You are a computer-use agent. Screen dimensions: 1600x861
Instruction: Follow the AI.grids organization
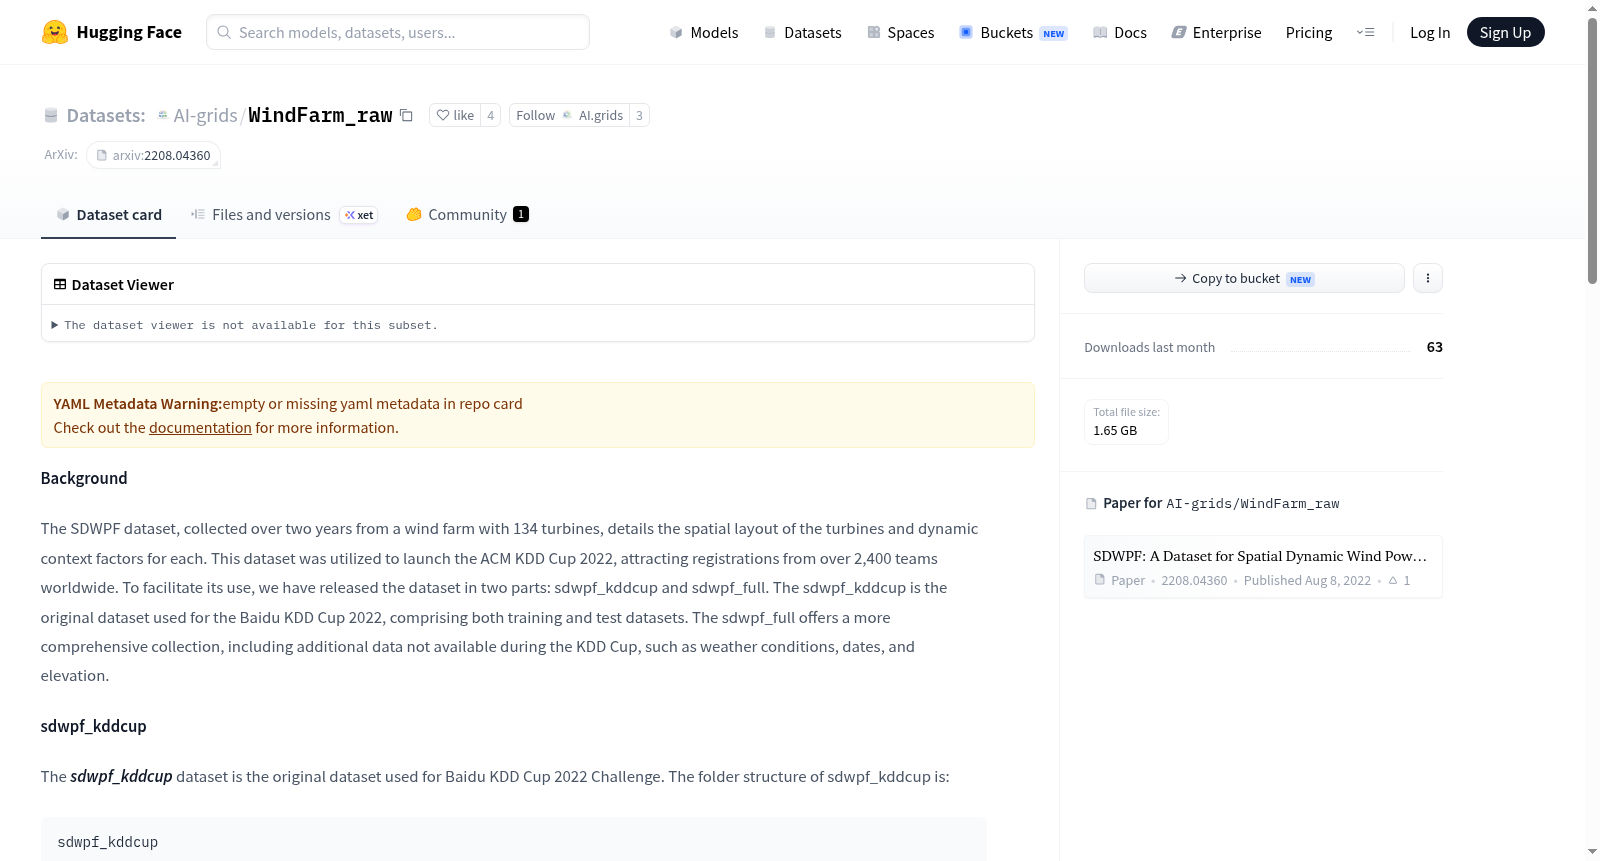click(x=569, y=115)
